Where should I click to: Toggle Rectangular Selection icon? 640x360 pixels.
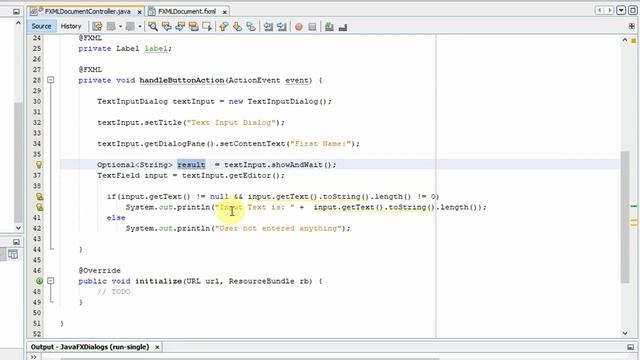[x=207, y=27]
